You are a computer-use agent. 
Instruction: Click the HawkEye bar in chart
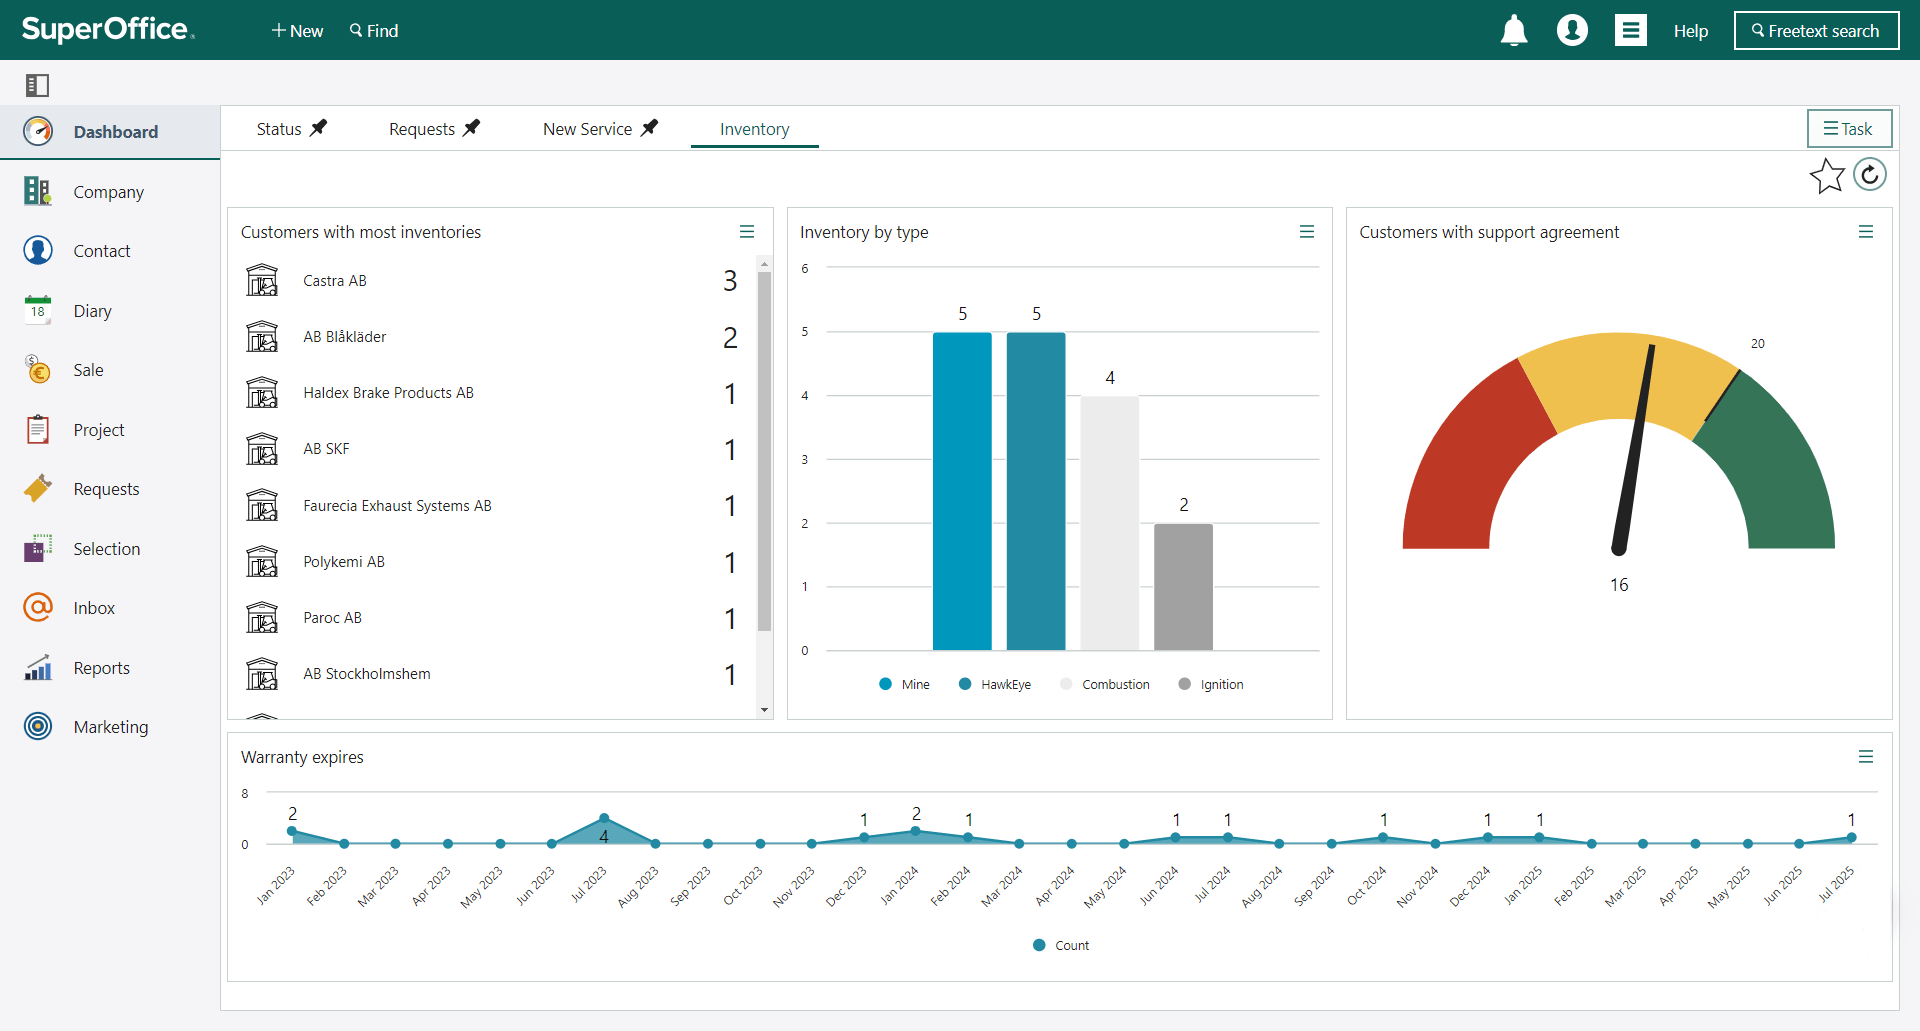[x=1036, y=491]
